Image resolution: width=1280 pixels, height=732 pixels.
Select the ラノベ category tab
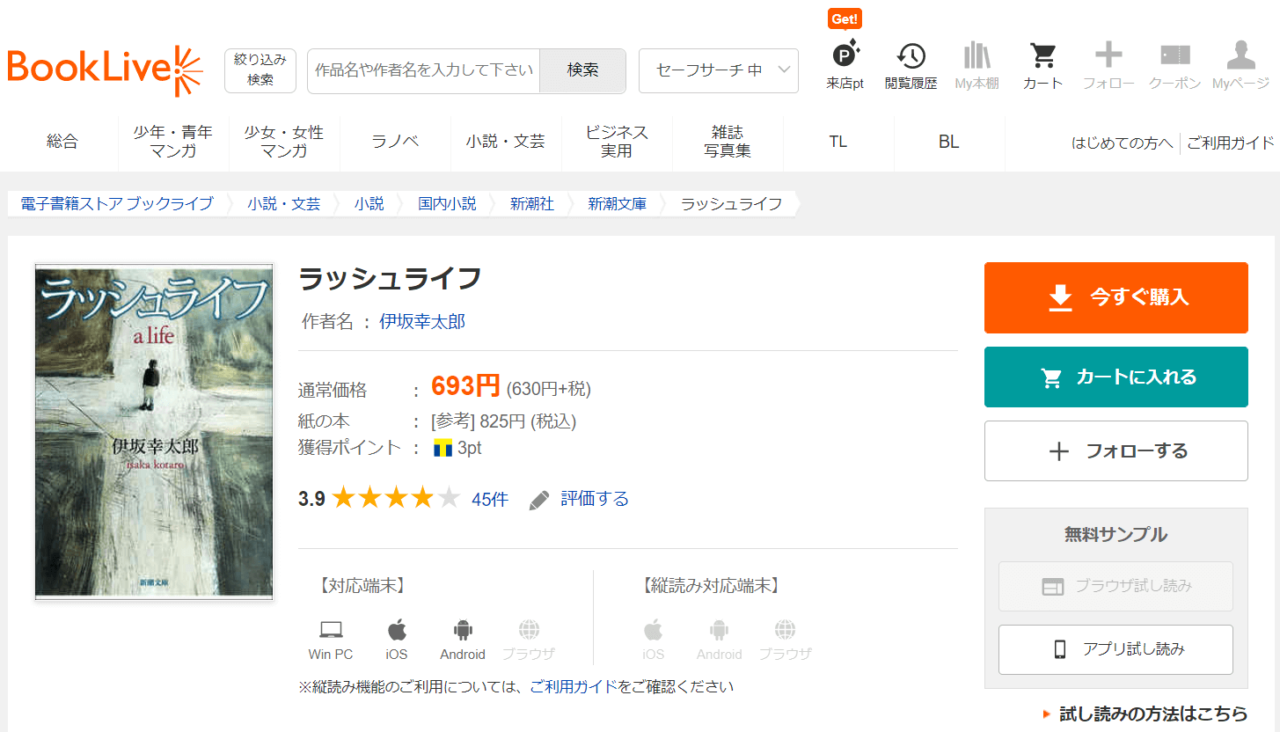pyautogui.click(x=395, y=142)
